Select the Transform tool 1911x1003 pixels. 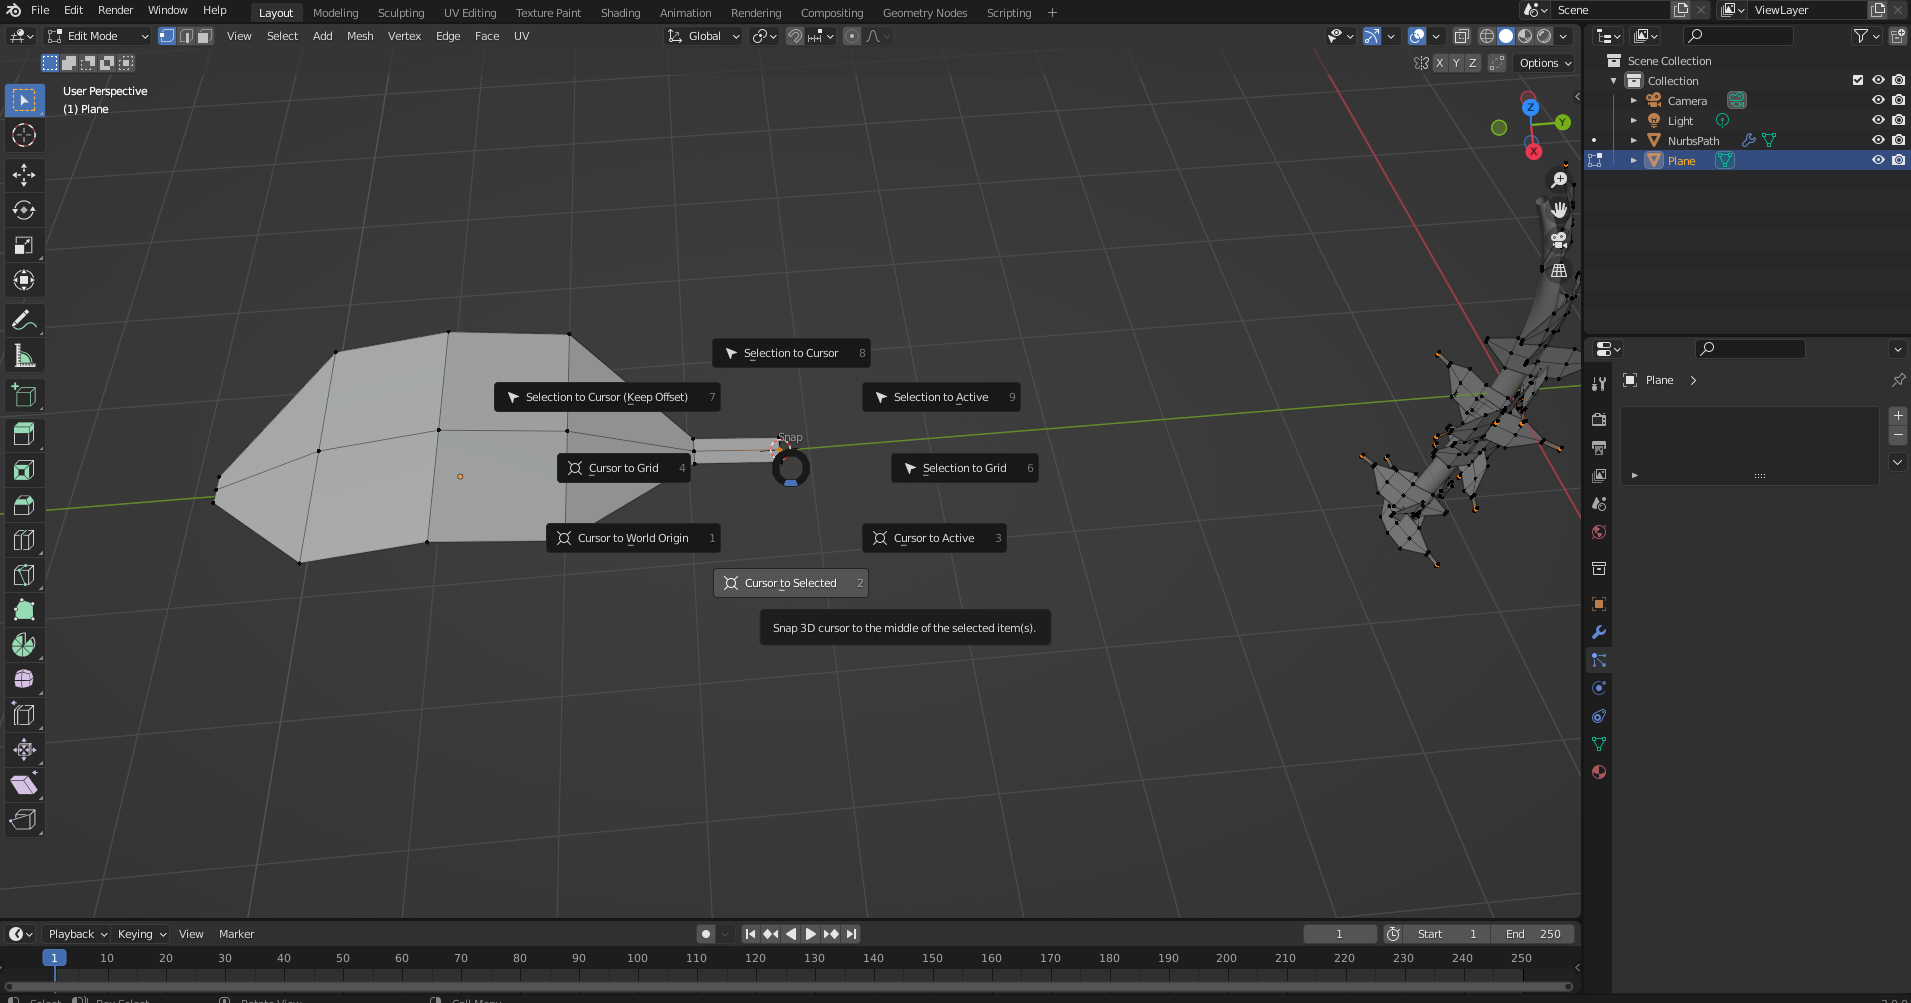coord(24,280)
